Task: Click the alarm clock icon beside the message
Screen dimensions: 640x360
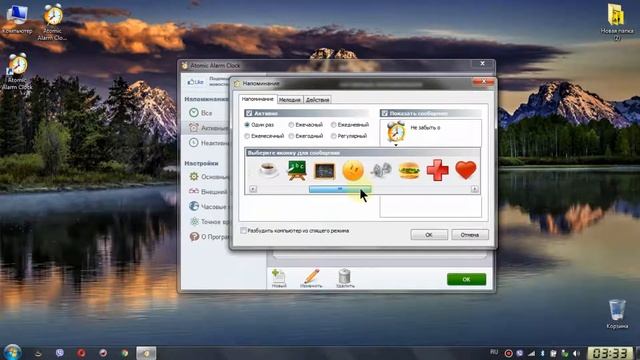Action: [x=396, y=132]
